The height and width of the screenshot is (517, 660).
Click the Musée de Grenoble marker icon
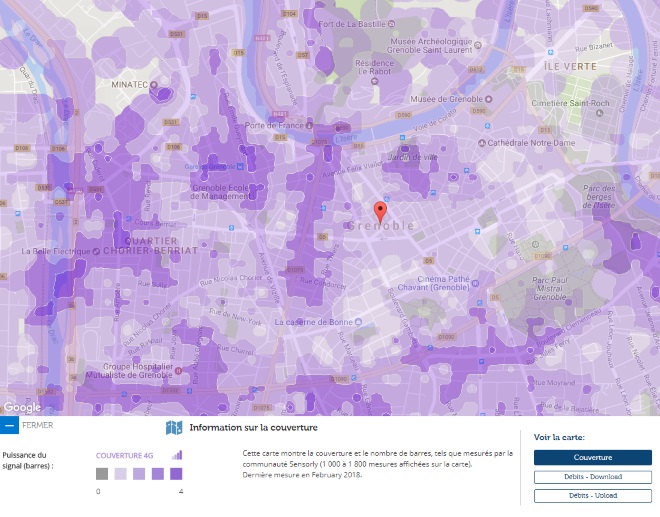tap(488, 99)
